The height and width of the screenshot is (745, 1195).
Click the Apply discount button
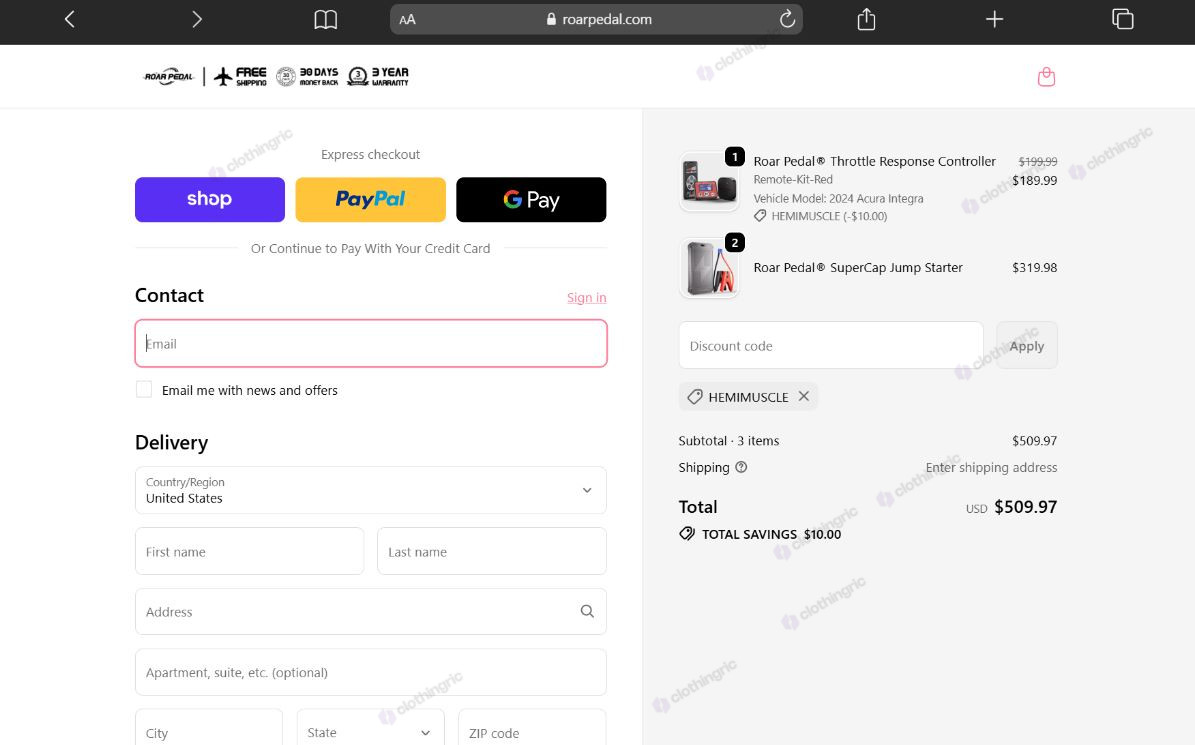point(1027,346)
